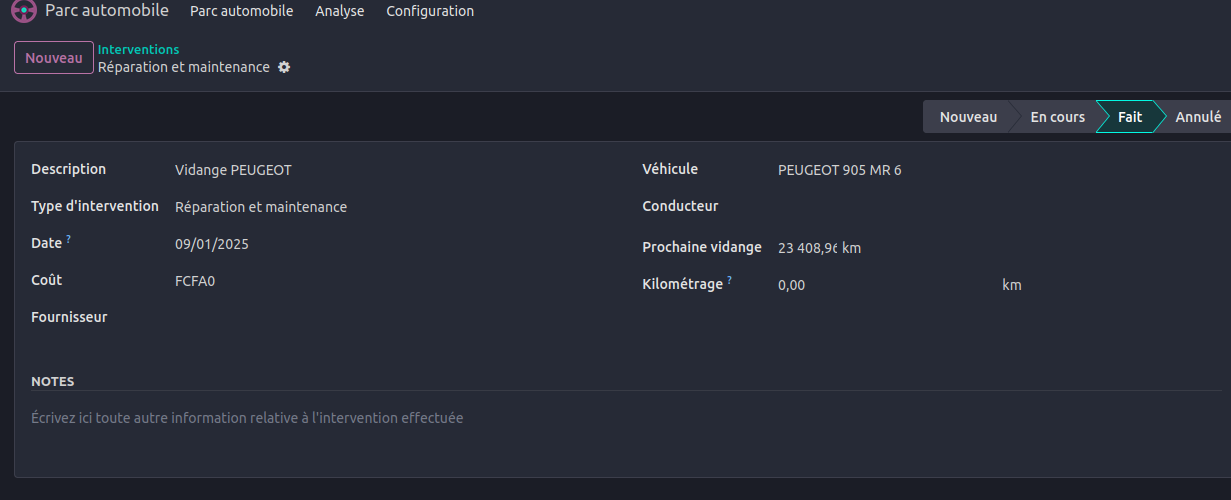
Task: Open the Configuration menu
Action: pos(430,12)
